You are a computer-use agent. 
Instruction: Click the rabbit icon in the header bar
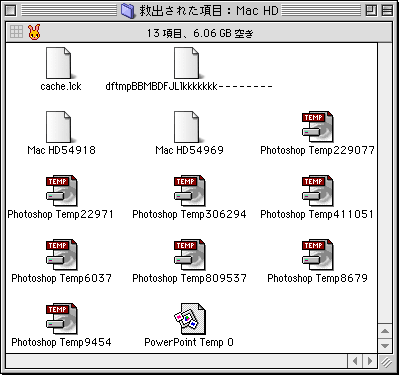point(34,32)
